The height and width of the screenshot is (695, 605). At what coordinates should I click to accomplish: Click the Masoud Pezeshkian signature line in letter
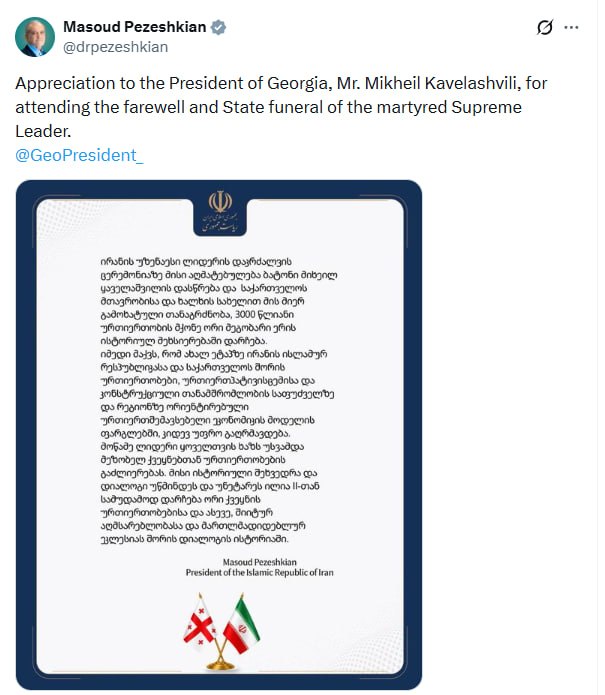(259, 562)
